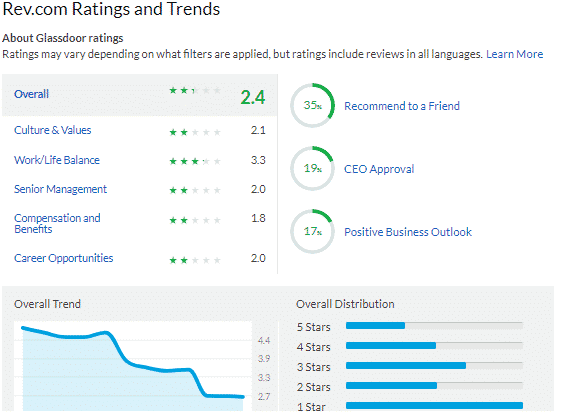Select Positive Business Outlook link
Screen dimensions: 565x420
coord(408,232)
